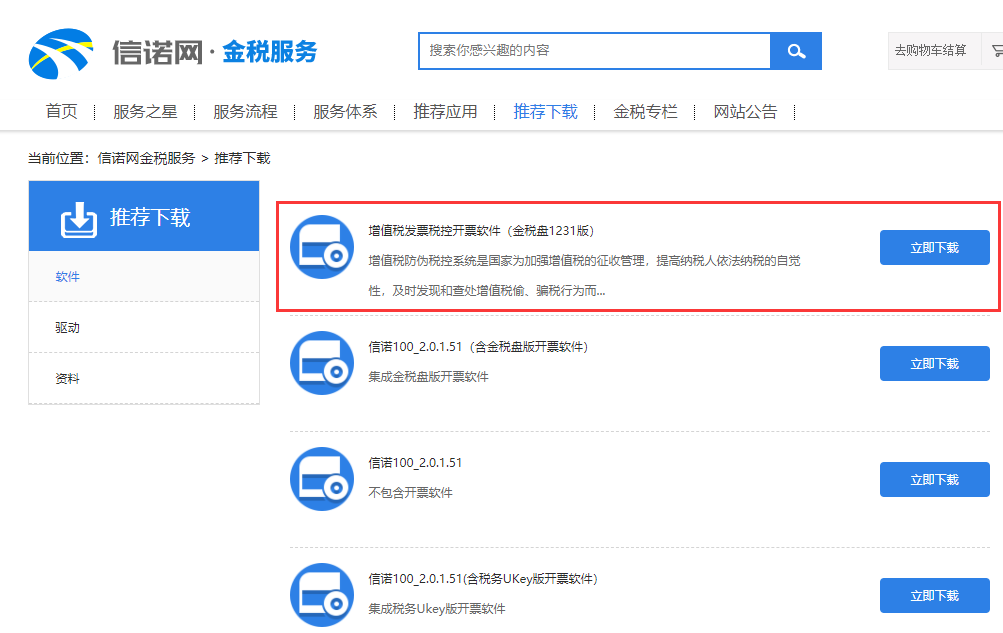The image size is (1003, 633).
Task: Click breadcrumb link 信诺网金税服务
Action: point(146,158)
